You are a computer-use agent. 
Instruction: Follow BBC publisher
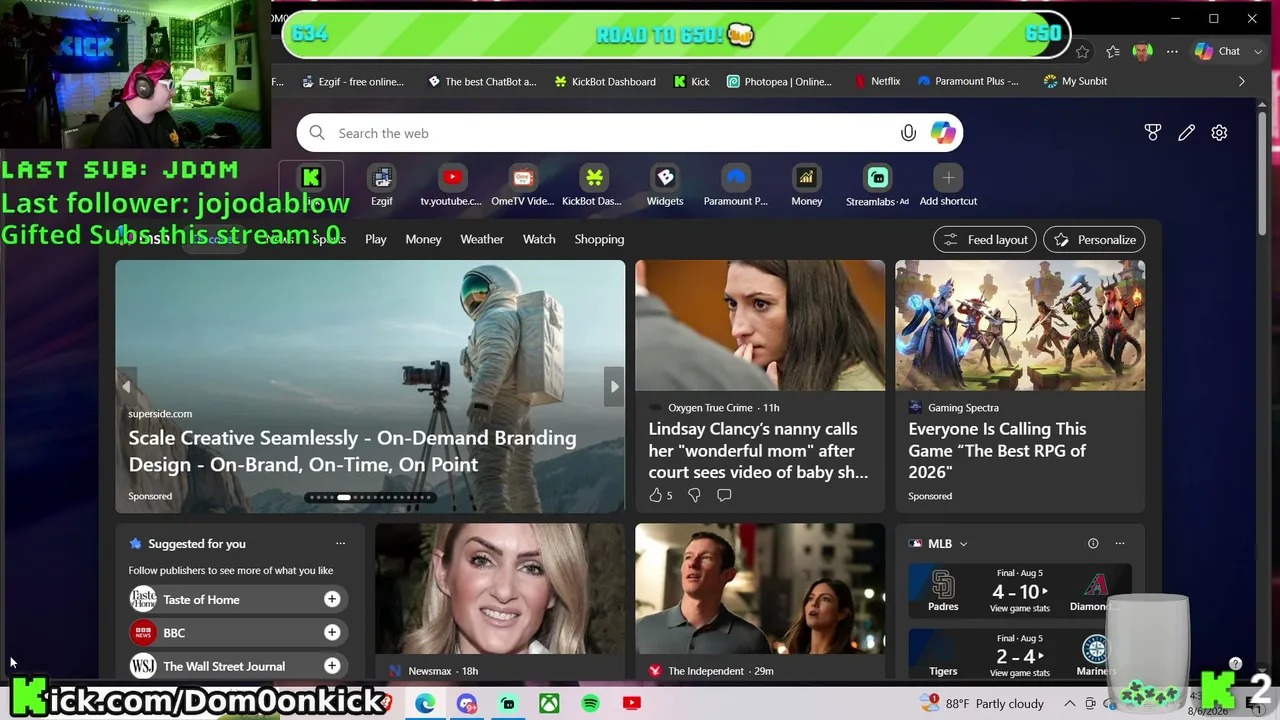pyautogui.click(x=332, y=632)
